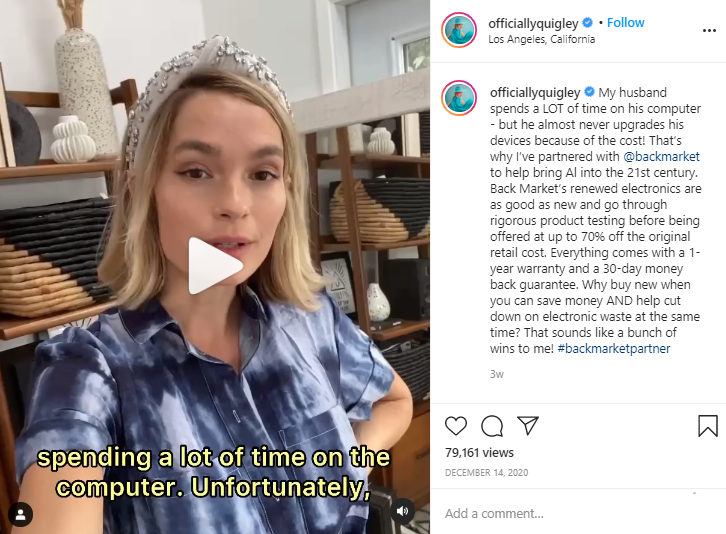726x534 pixels.
Task: Open the three-dot more options menu
Action: 709,31
